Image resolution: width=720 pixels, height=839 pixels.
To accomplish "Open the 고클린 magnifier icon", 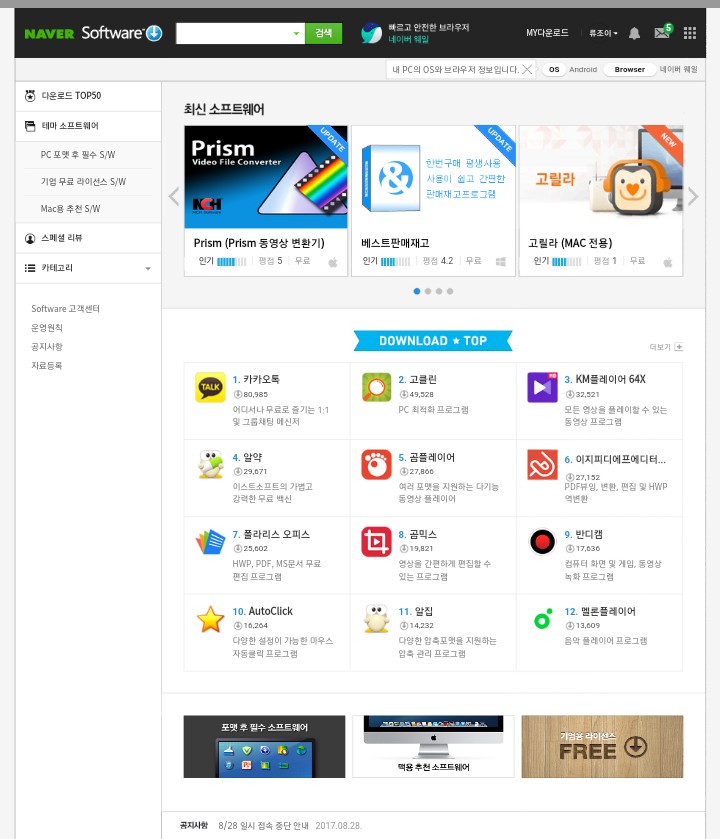I will pyautogui.click(x=376, y=388).
